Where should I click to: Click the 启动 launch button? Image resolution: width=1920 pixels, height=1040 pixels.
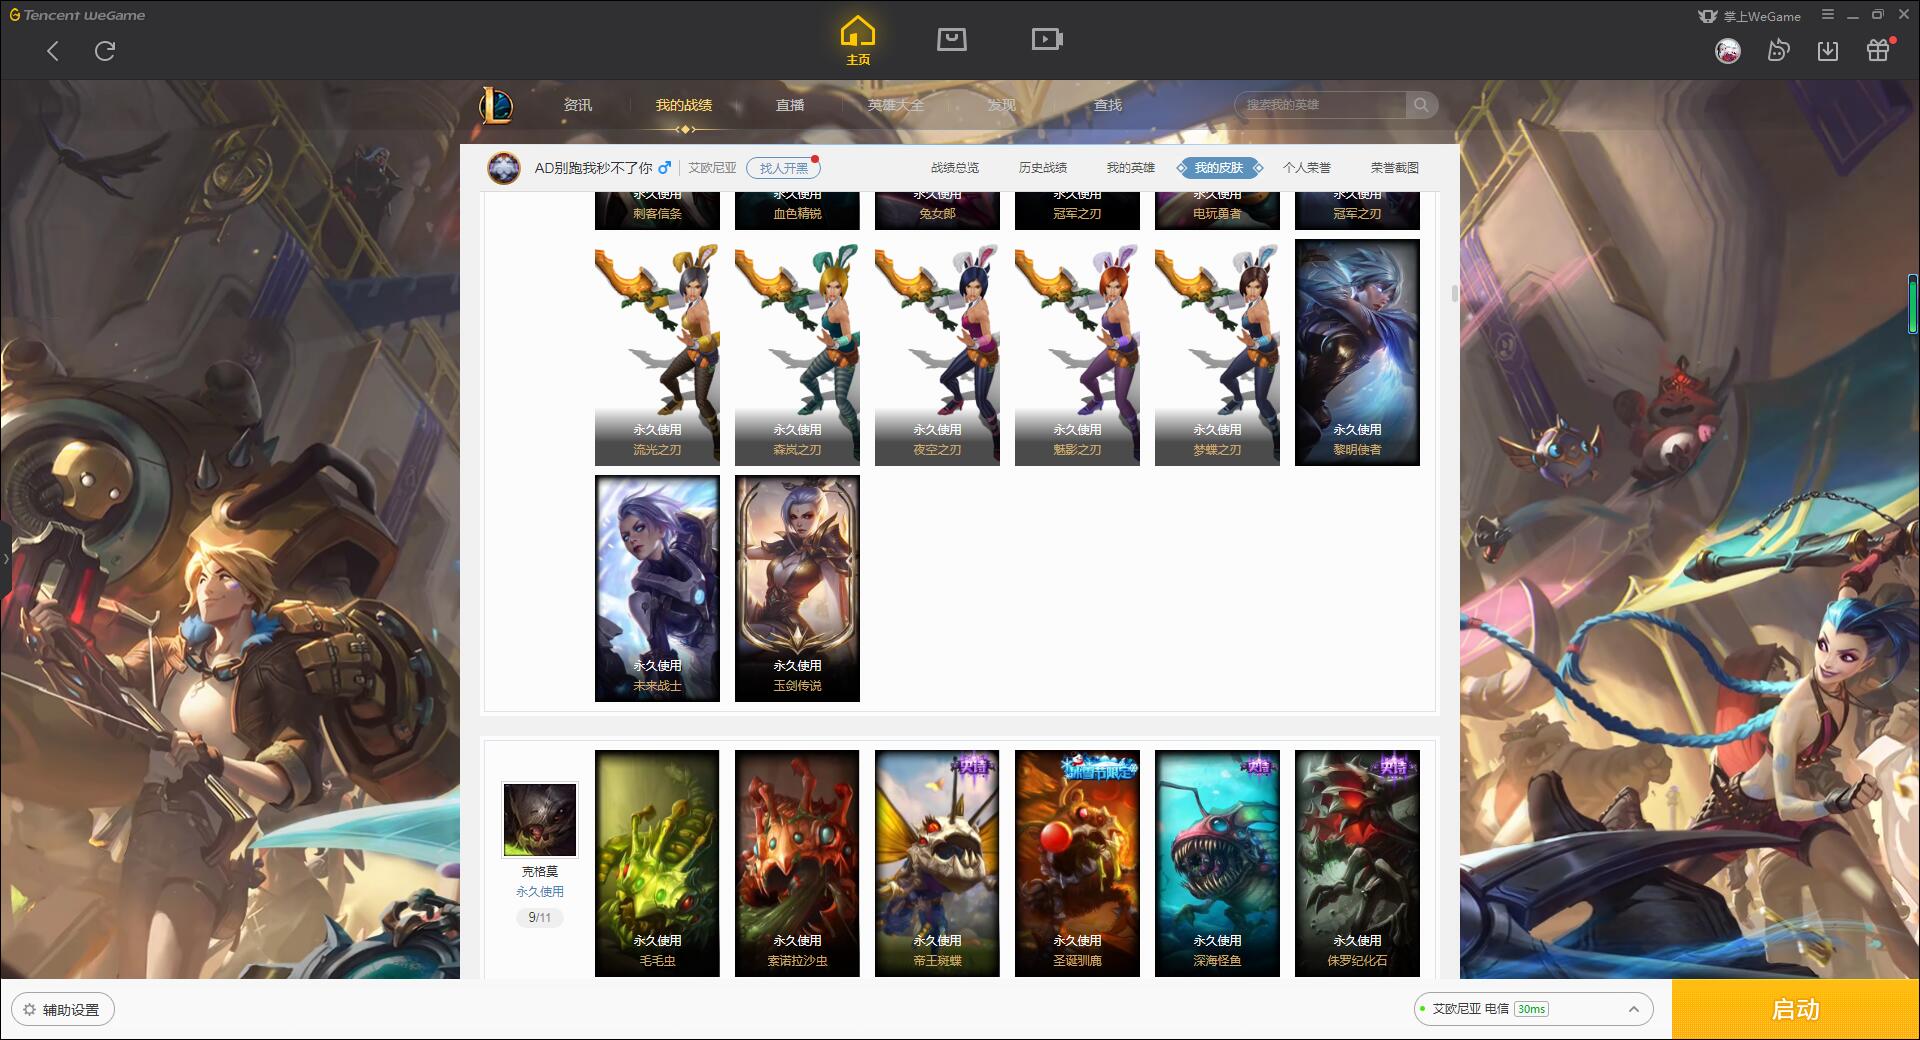click(1795, 1010)
